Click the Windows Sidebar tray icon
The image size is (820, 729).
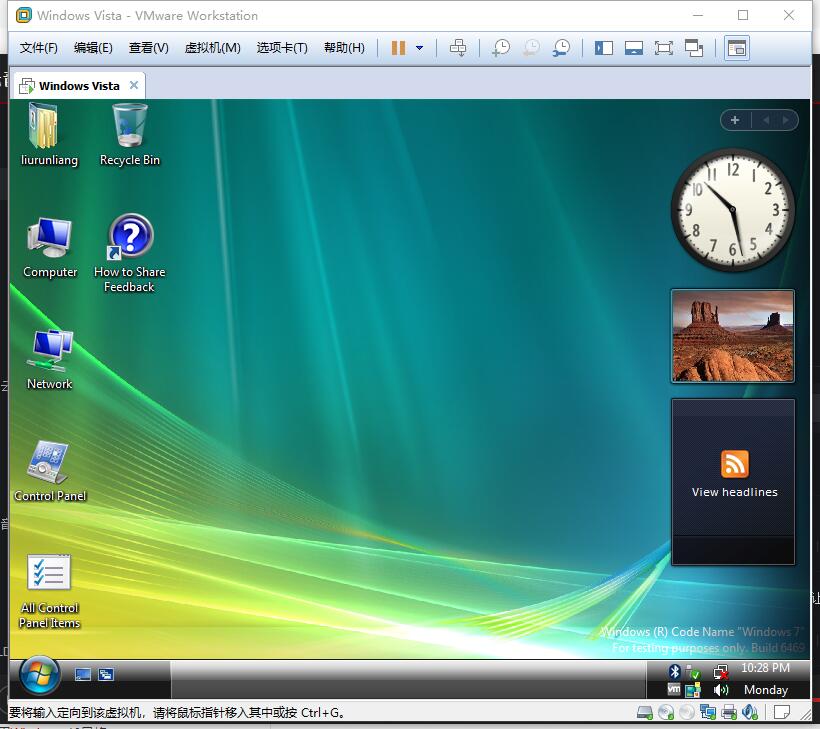(x=693, y=690)
